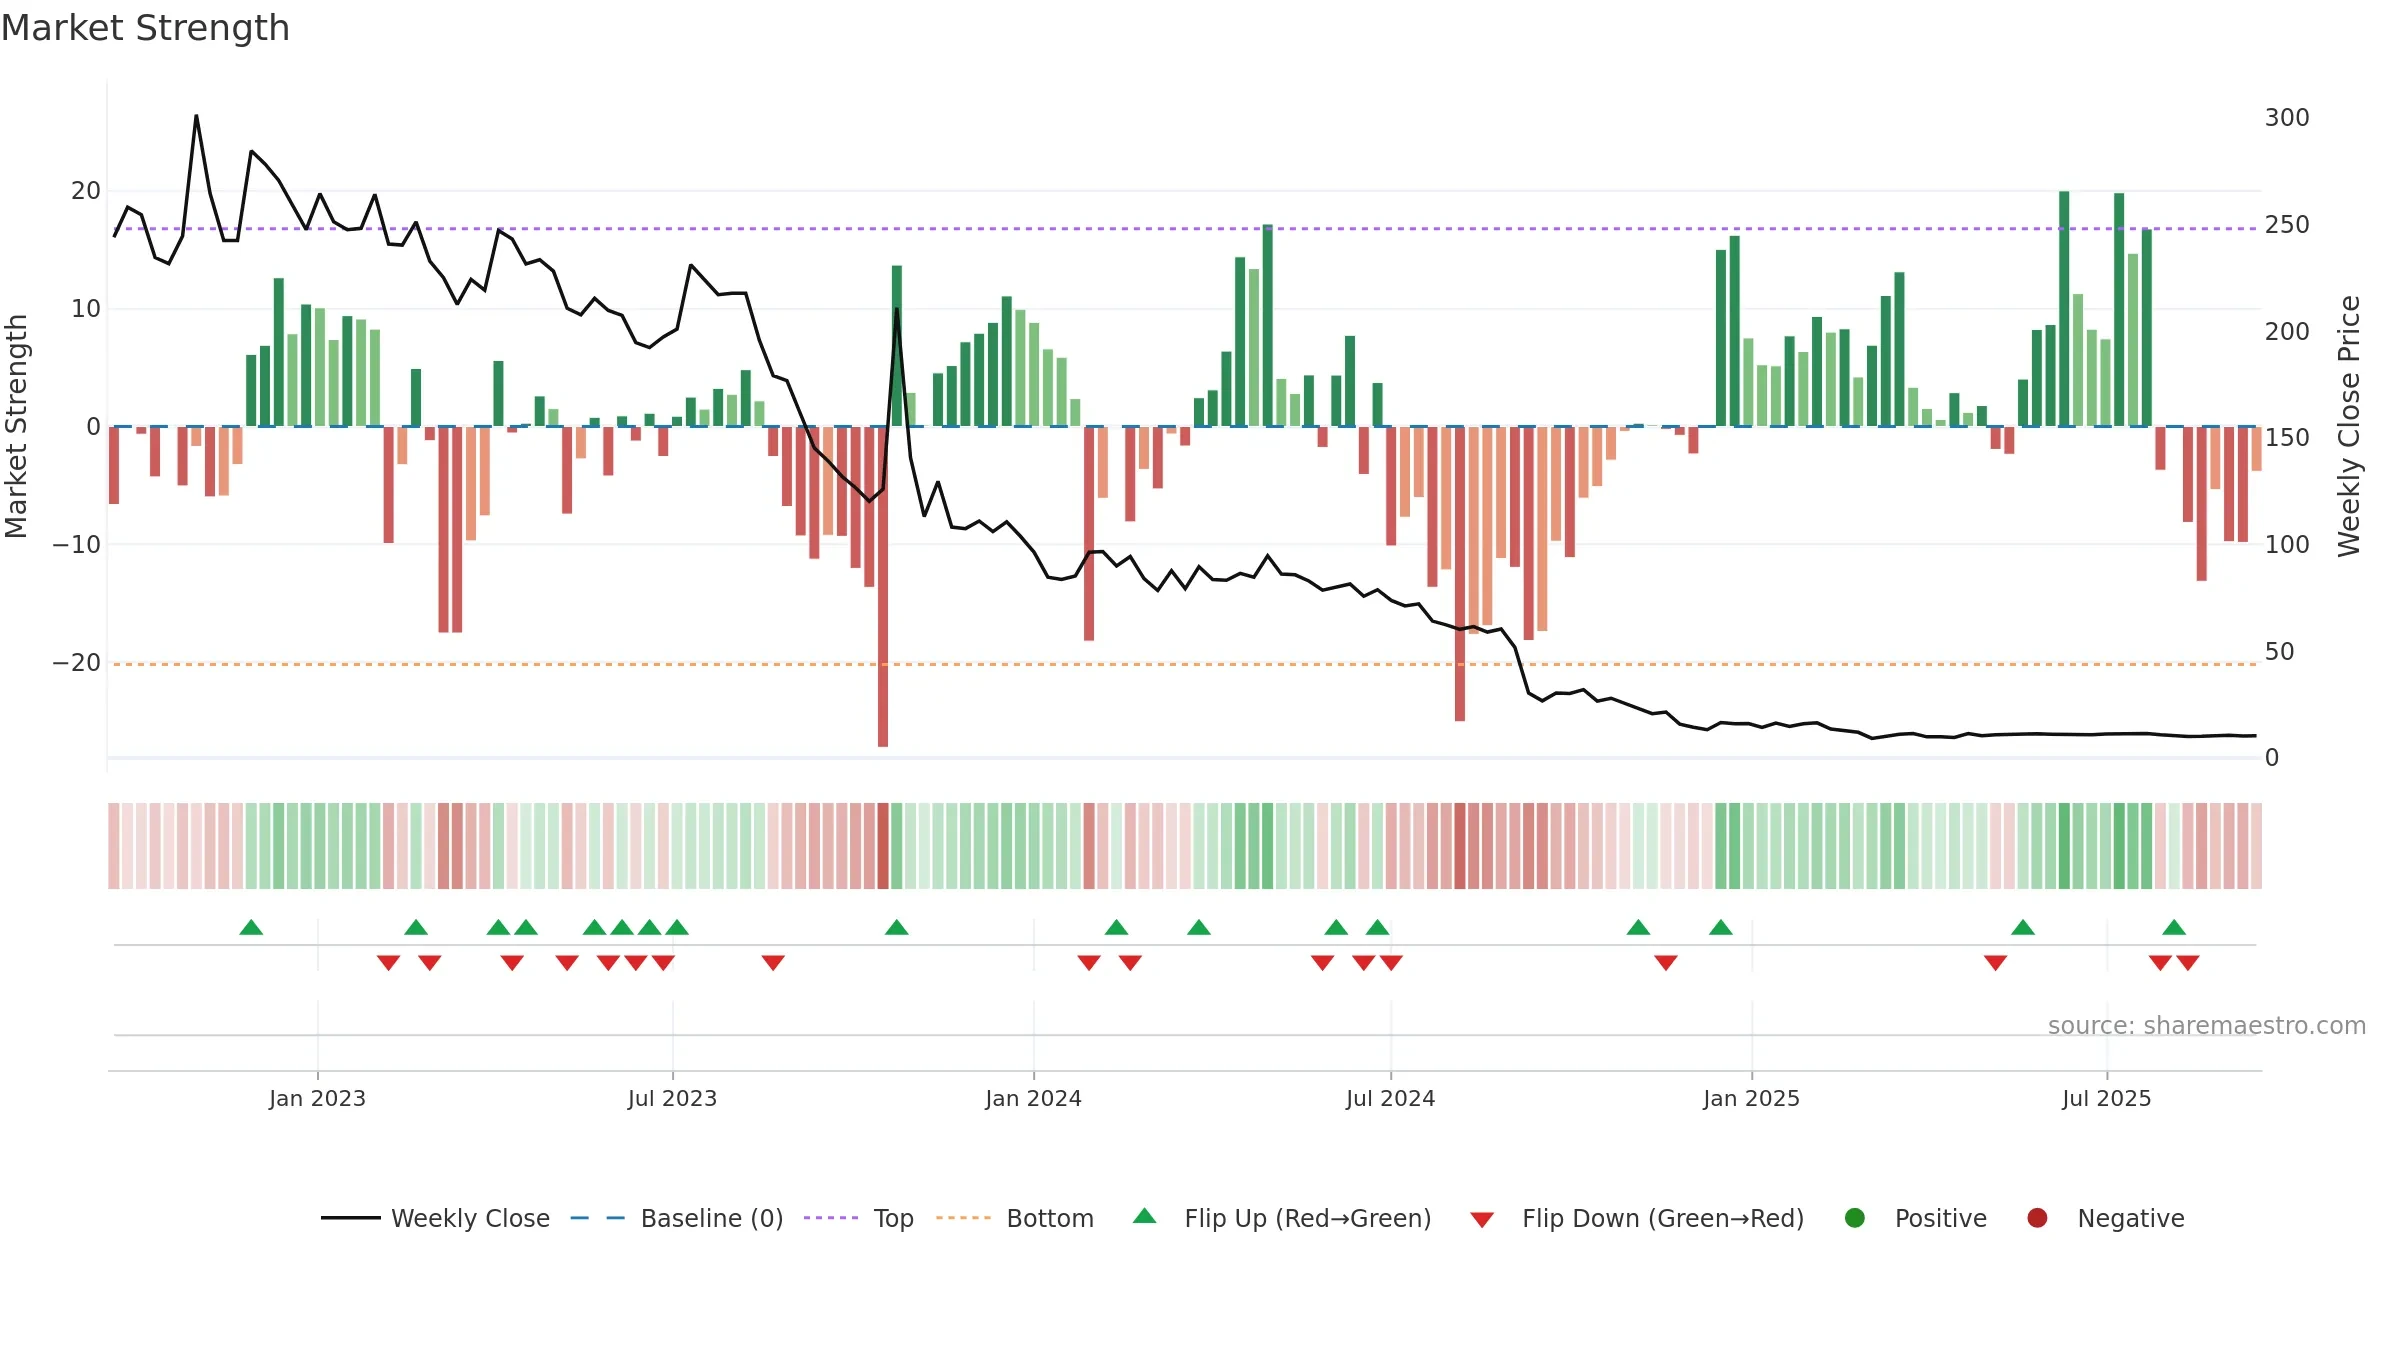Click the Jul 2024 axis label

pos(1390,1099)
